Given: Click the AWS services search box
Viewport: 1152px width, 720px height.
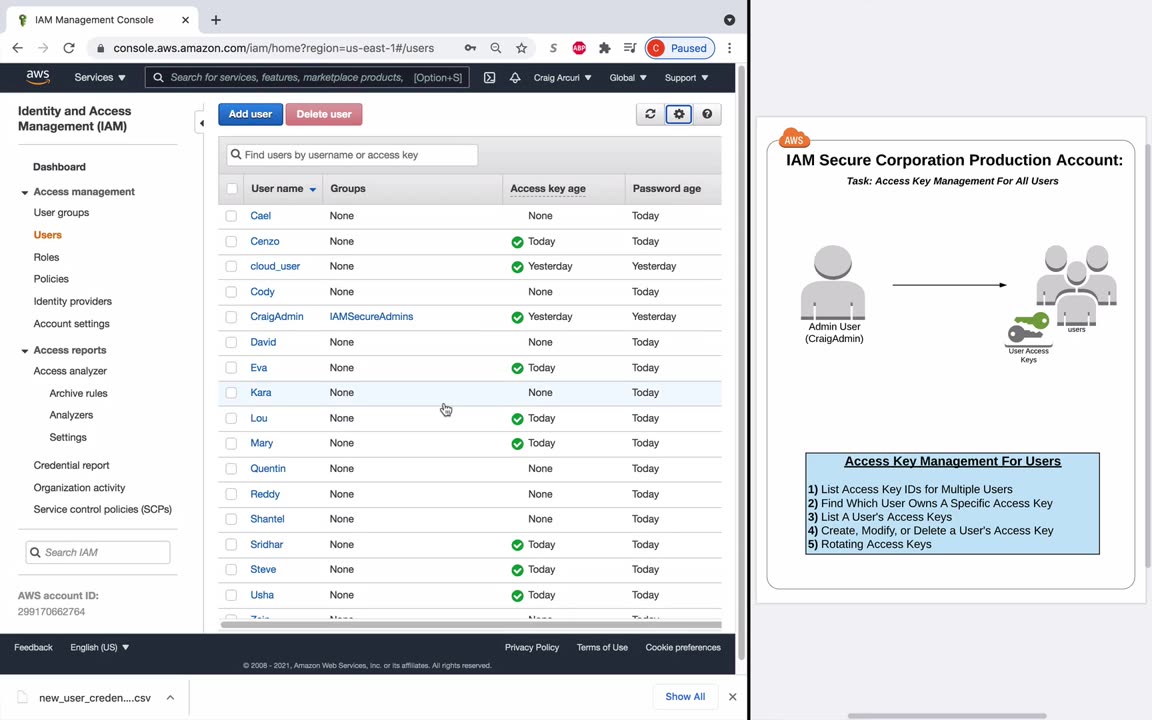Looking at the screenshot, I should (x=307, y=77).
